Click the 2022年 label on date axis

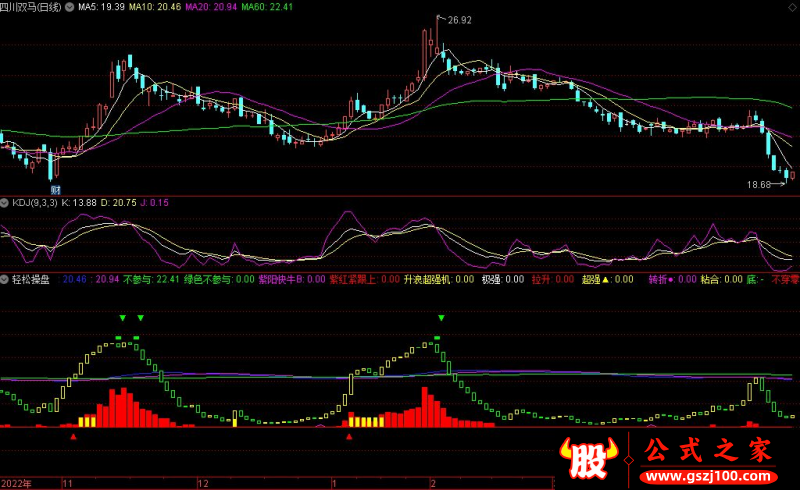[x=16, y=483]
